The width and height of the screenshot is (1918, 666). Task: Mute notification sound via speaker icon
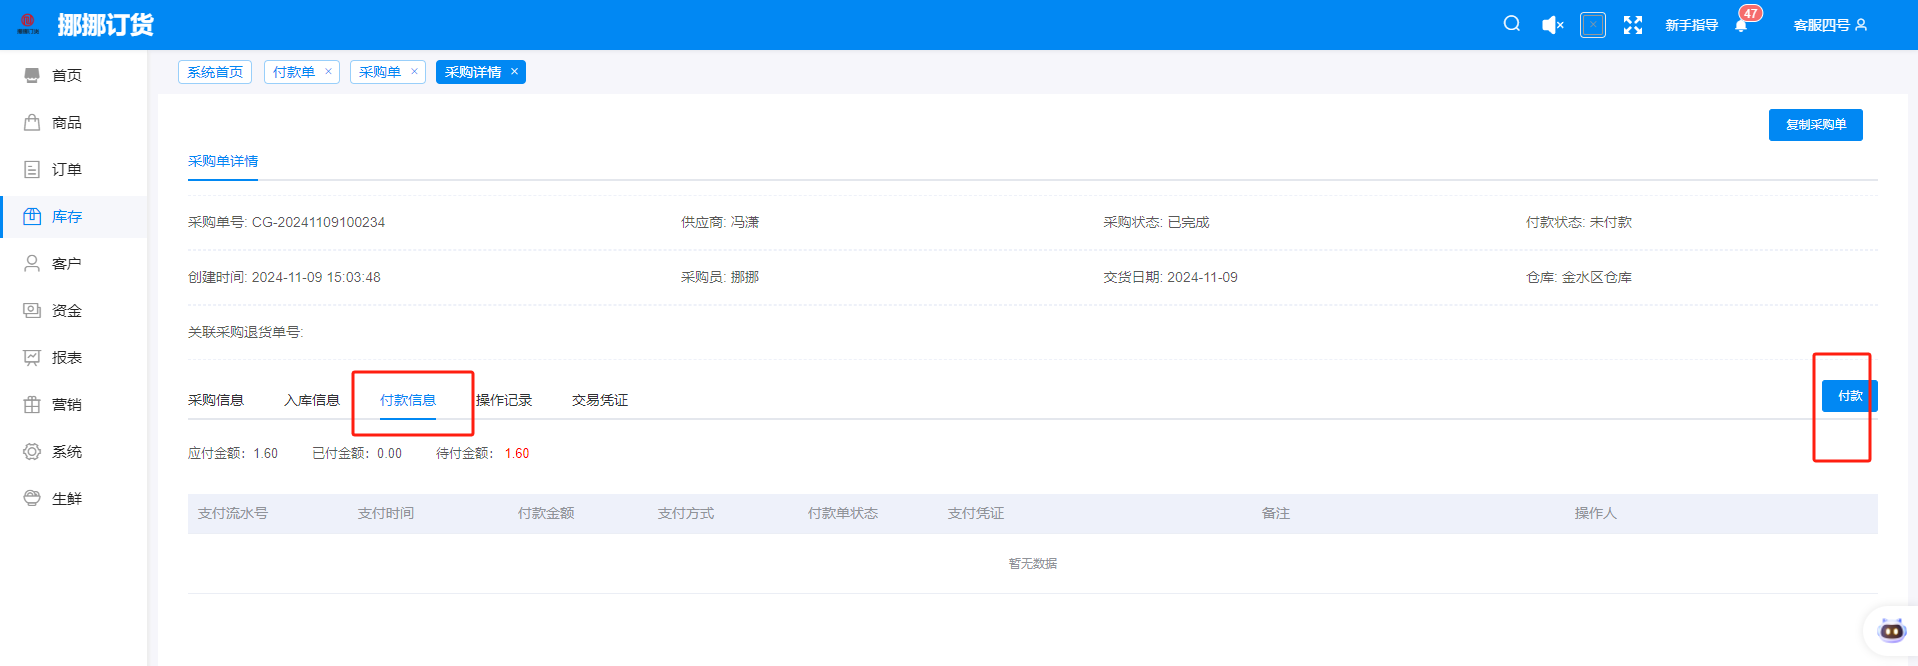pos(1552,25)
